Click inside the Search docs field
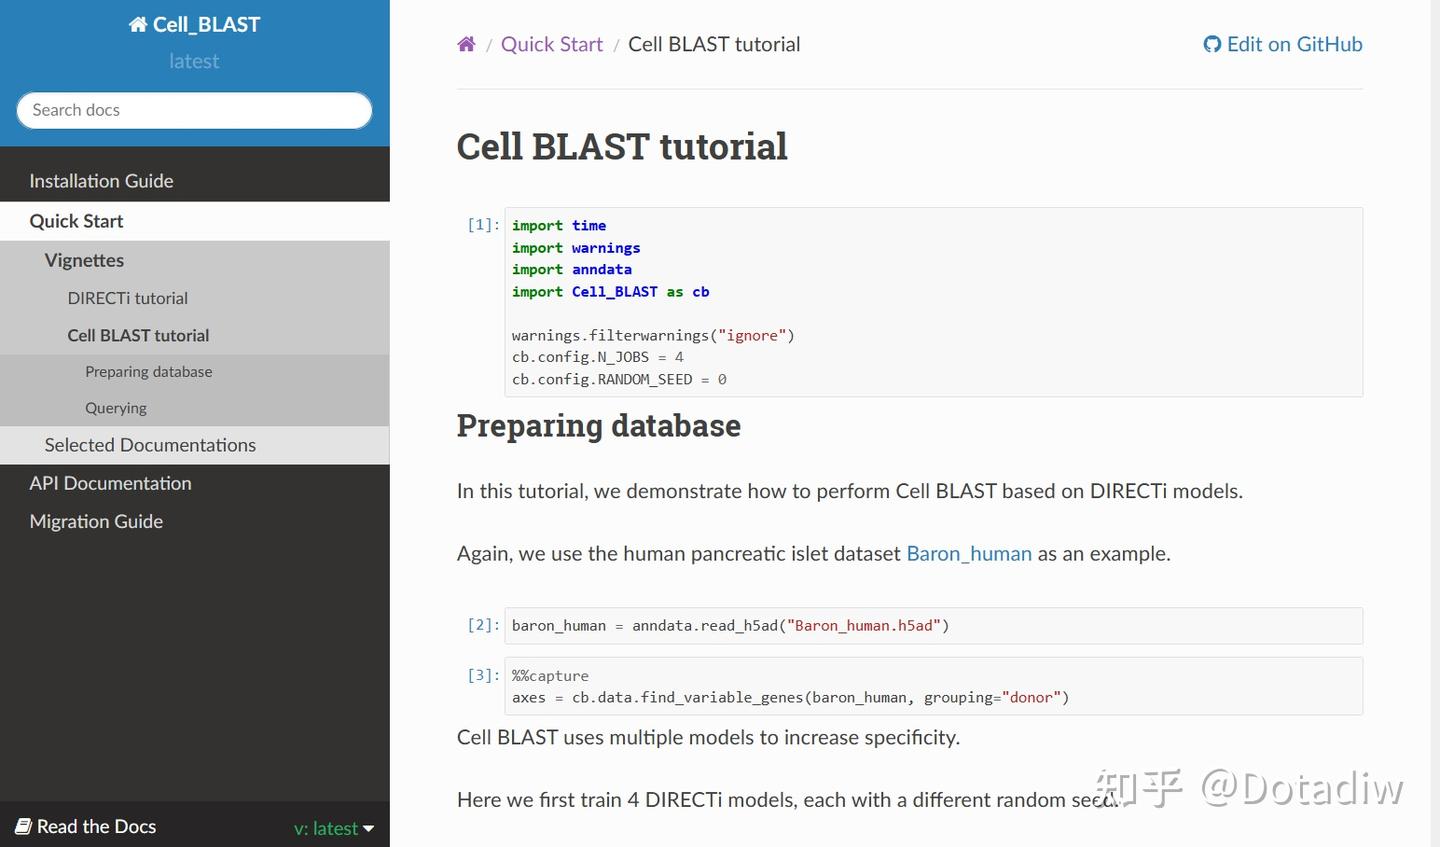The height and width of the screenshot is (847, 1440). [x=194, y=110]
